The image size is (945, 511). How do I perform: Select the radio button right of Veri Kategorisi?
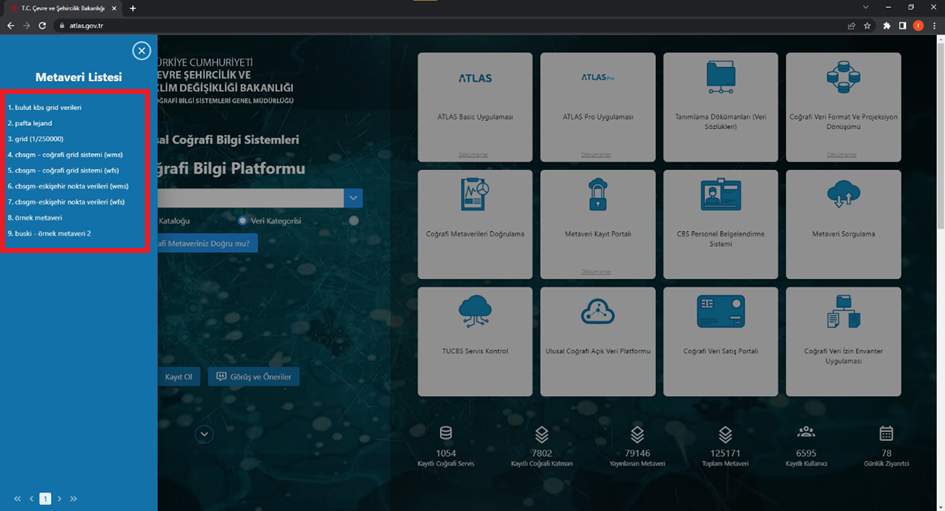(354, 221)
